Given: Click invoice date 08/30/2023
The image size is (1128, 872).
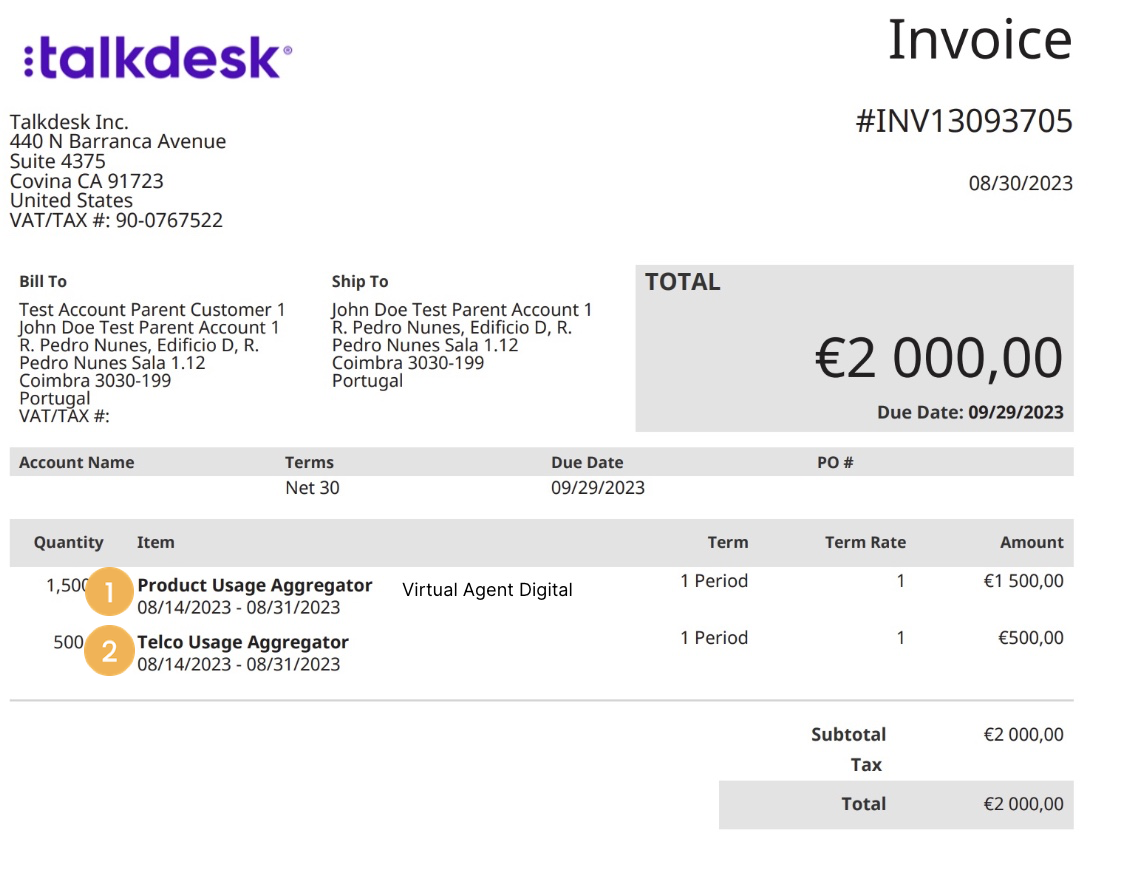Looking at the screenshot, I should tap(1020, 183).
